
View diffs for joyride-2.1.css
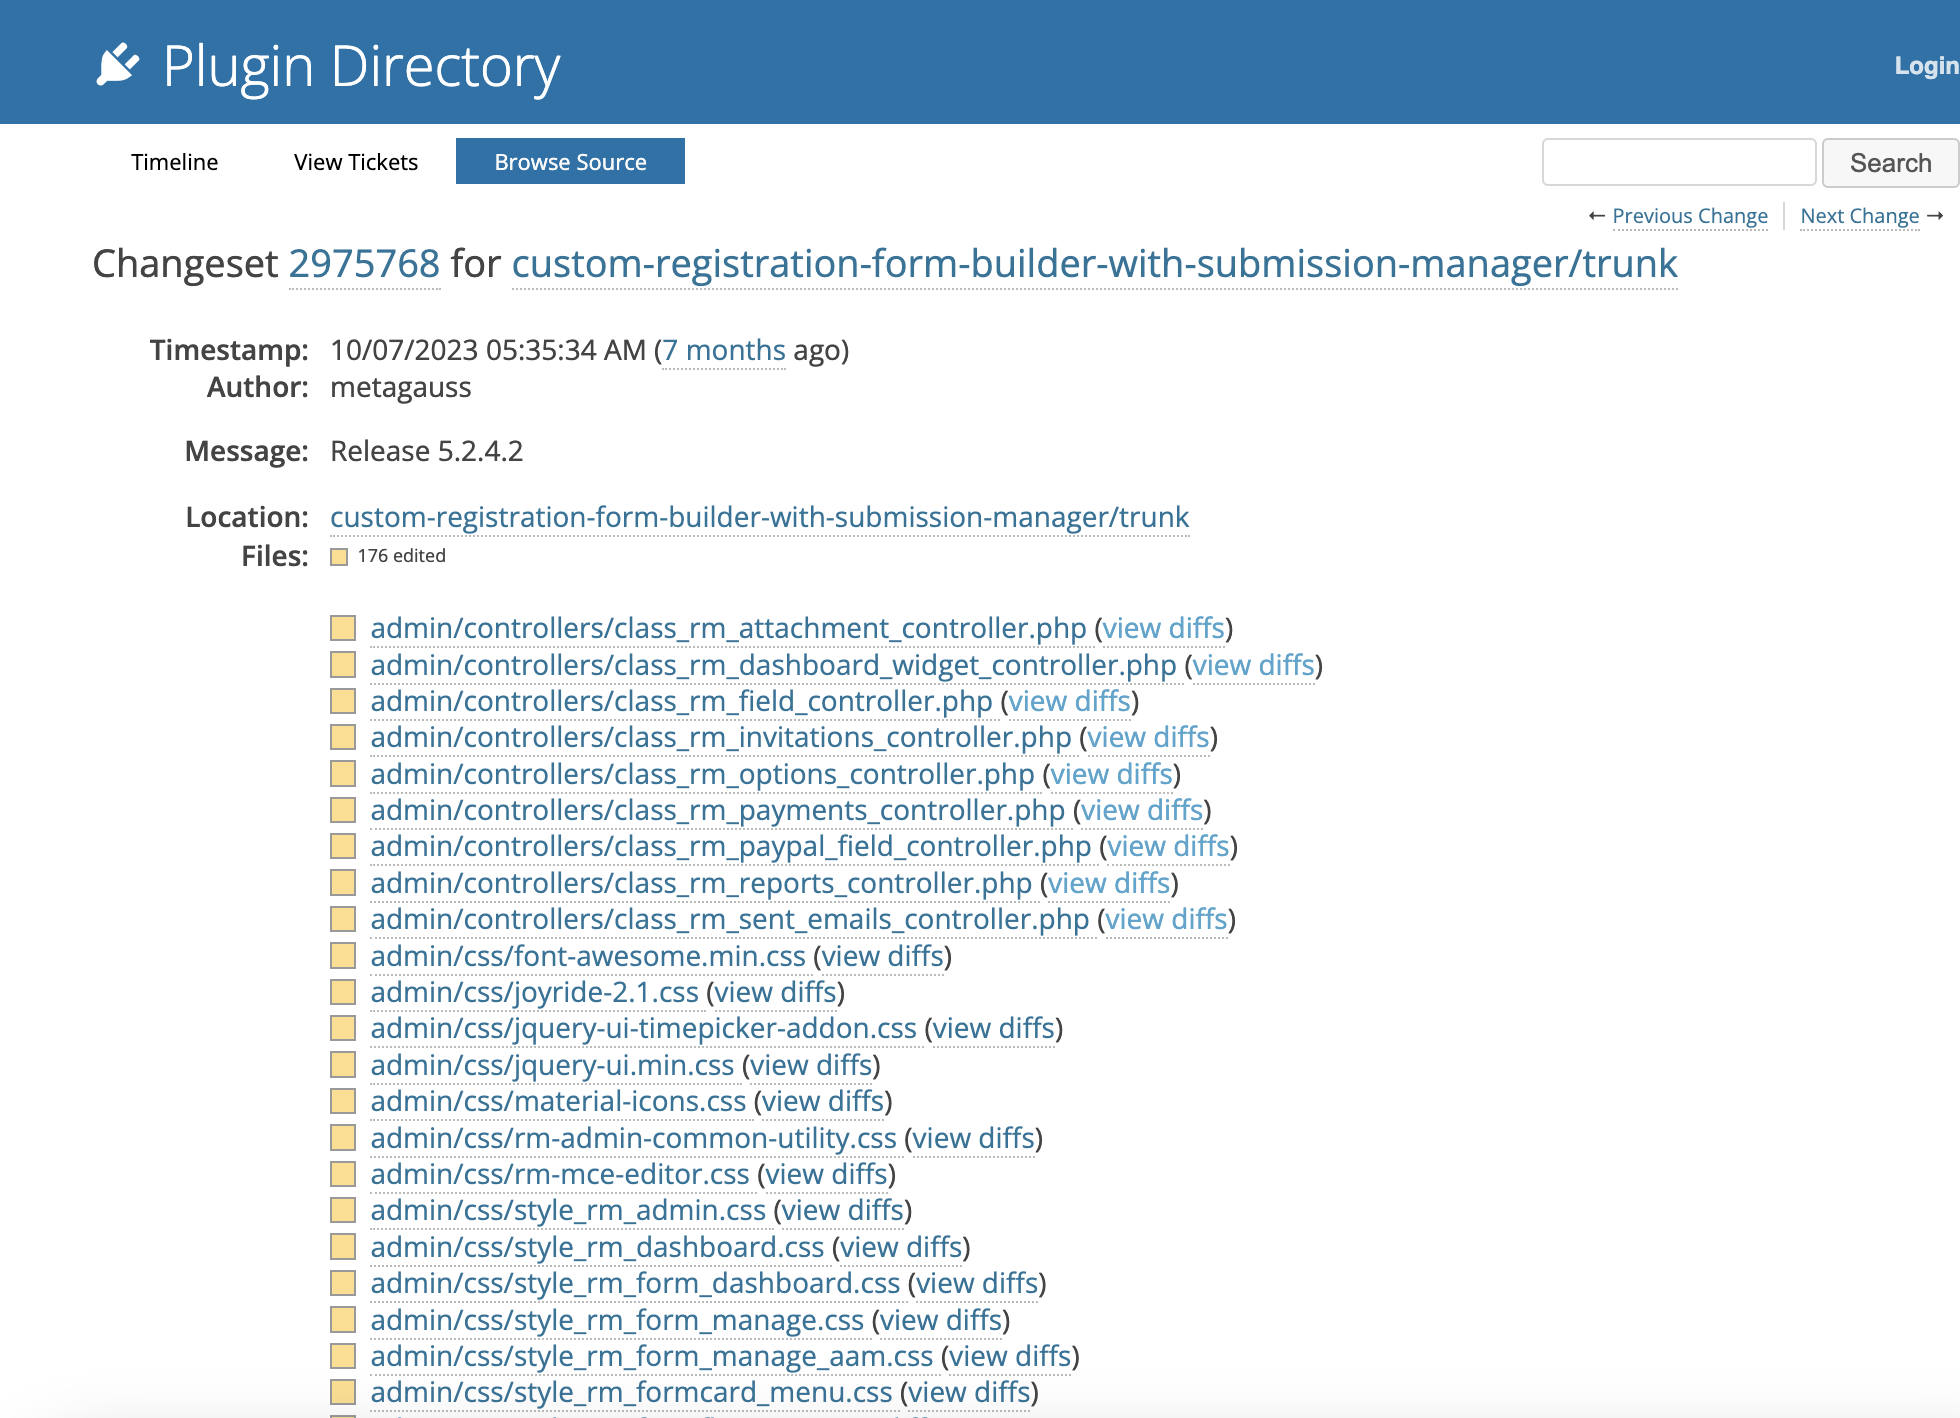pos(776,992)
